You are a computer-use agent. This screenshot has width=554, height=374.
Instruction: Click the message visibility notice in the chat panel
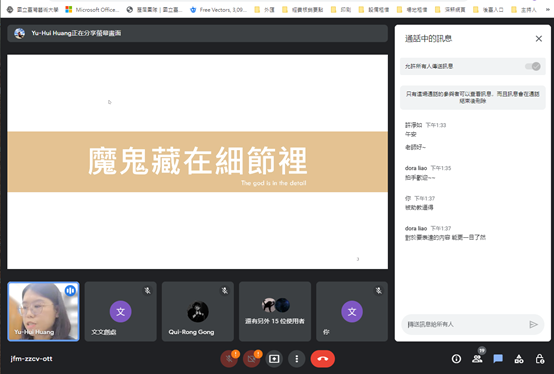coord(472,97)
